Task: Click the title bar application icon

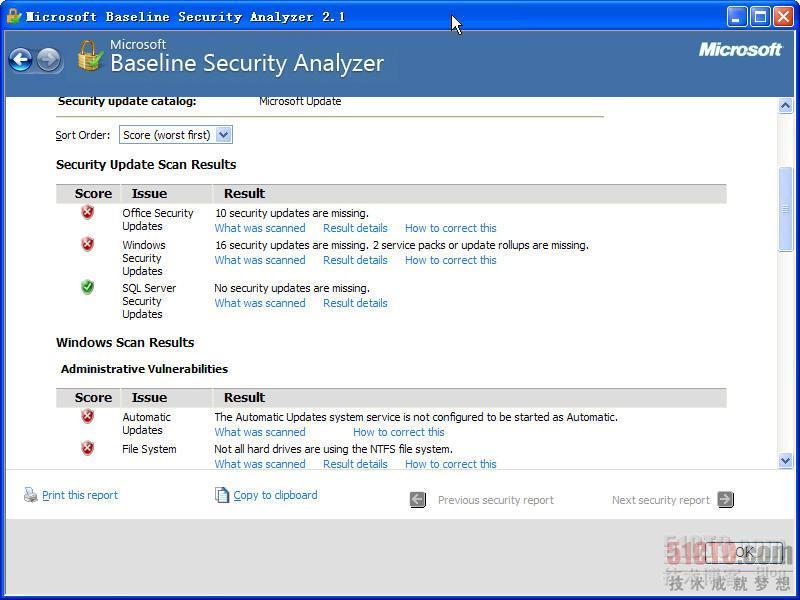Action: click(x=14, y=16)
